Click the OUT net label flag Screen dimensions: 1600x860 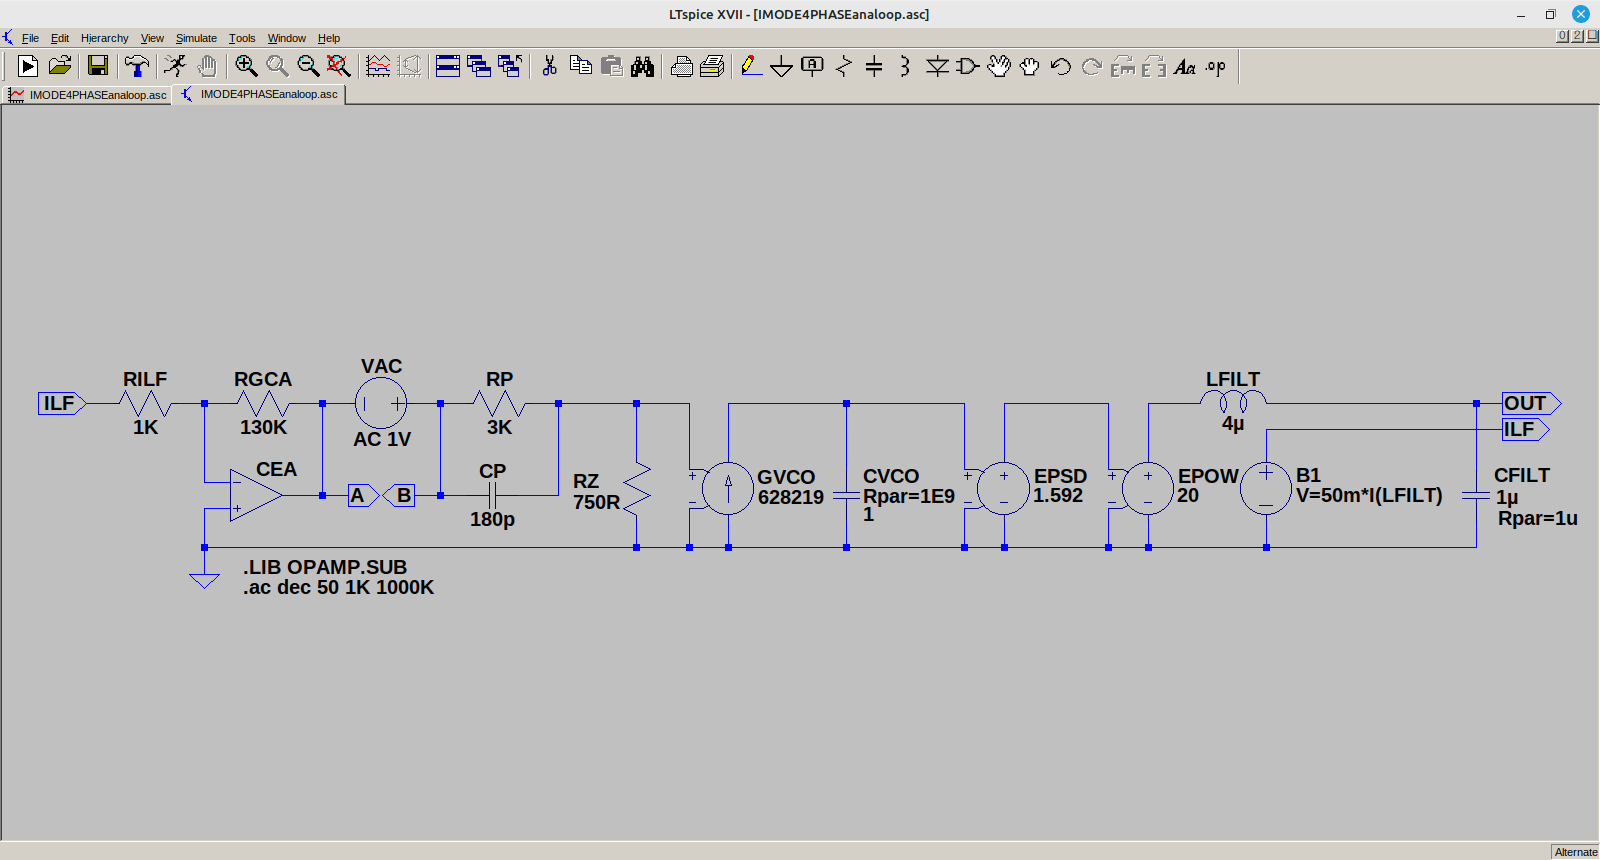click(1531, 403)
